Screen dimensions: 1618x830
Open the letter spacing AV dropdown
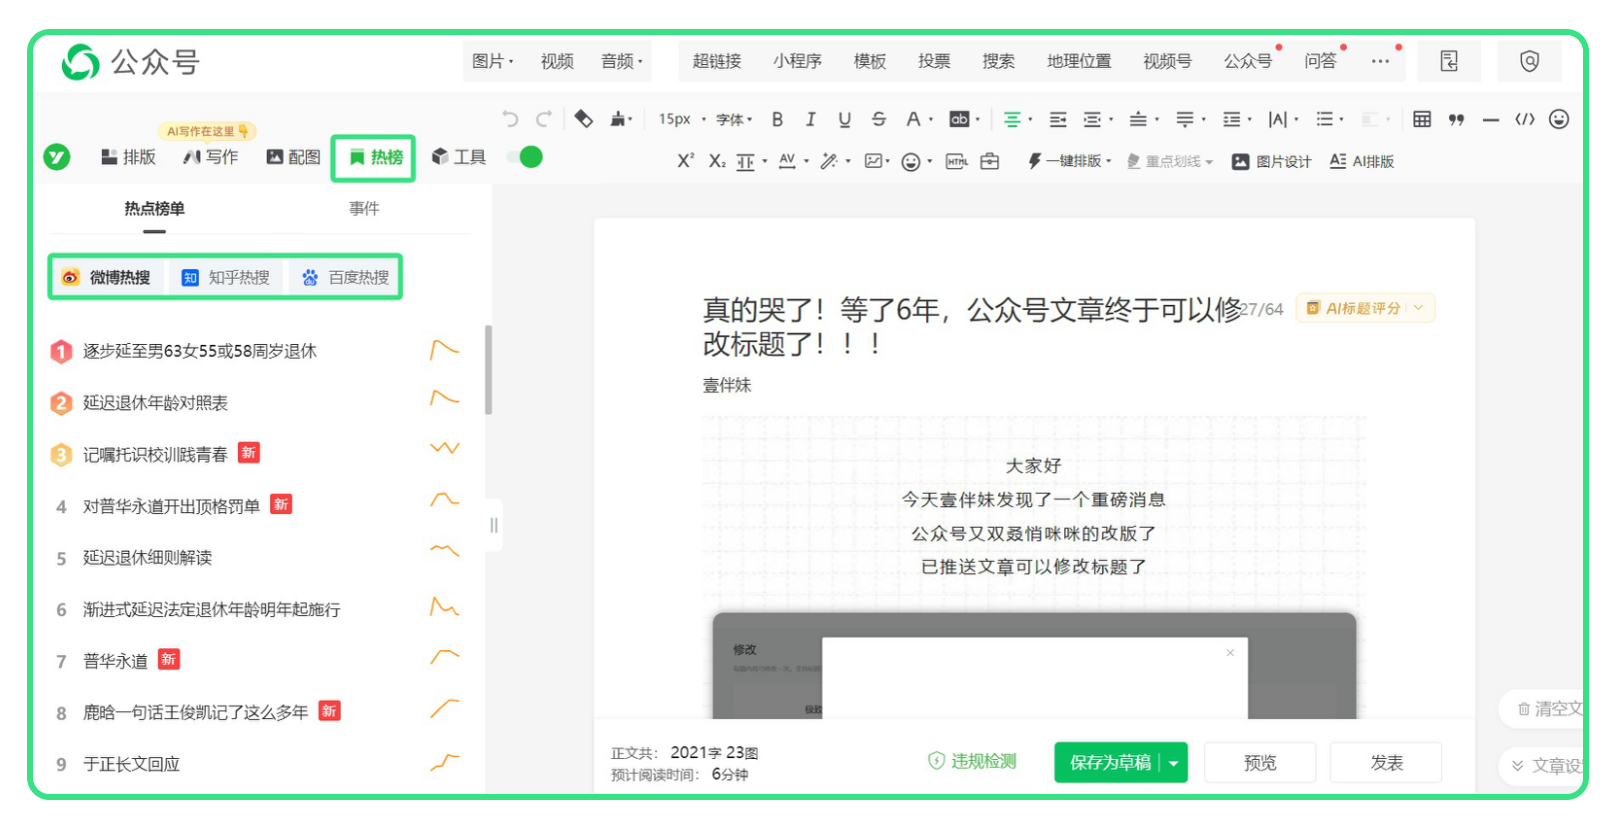(x=793, y=161)
